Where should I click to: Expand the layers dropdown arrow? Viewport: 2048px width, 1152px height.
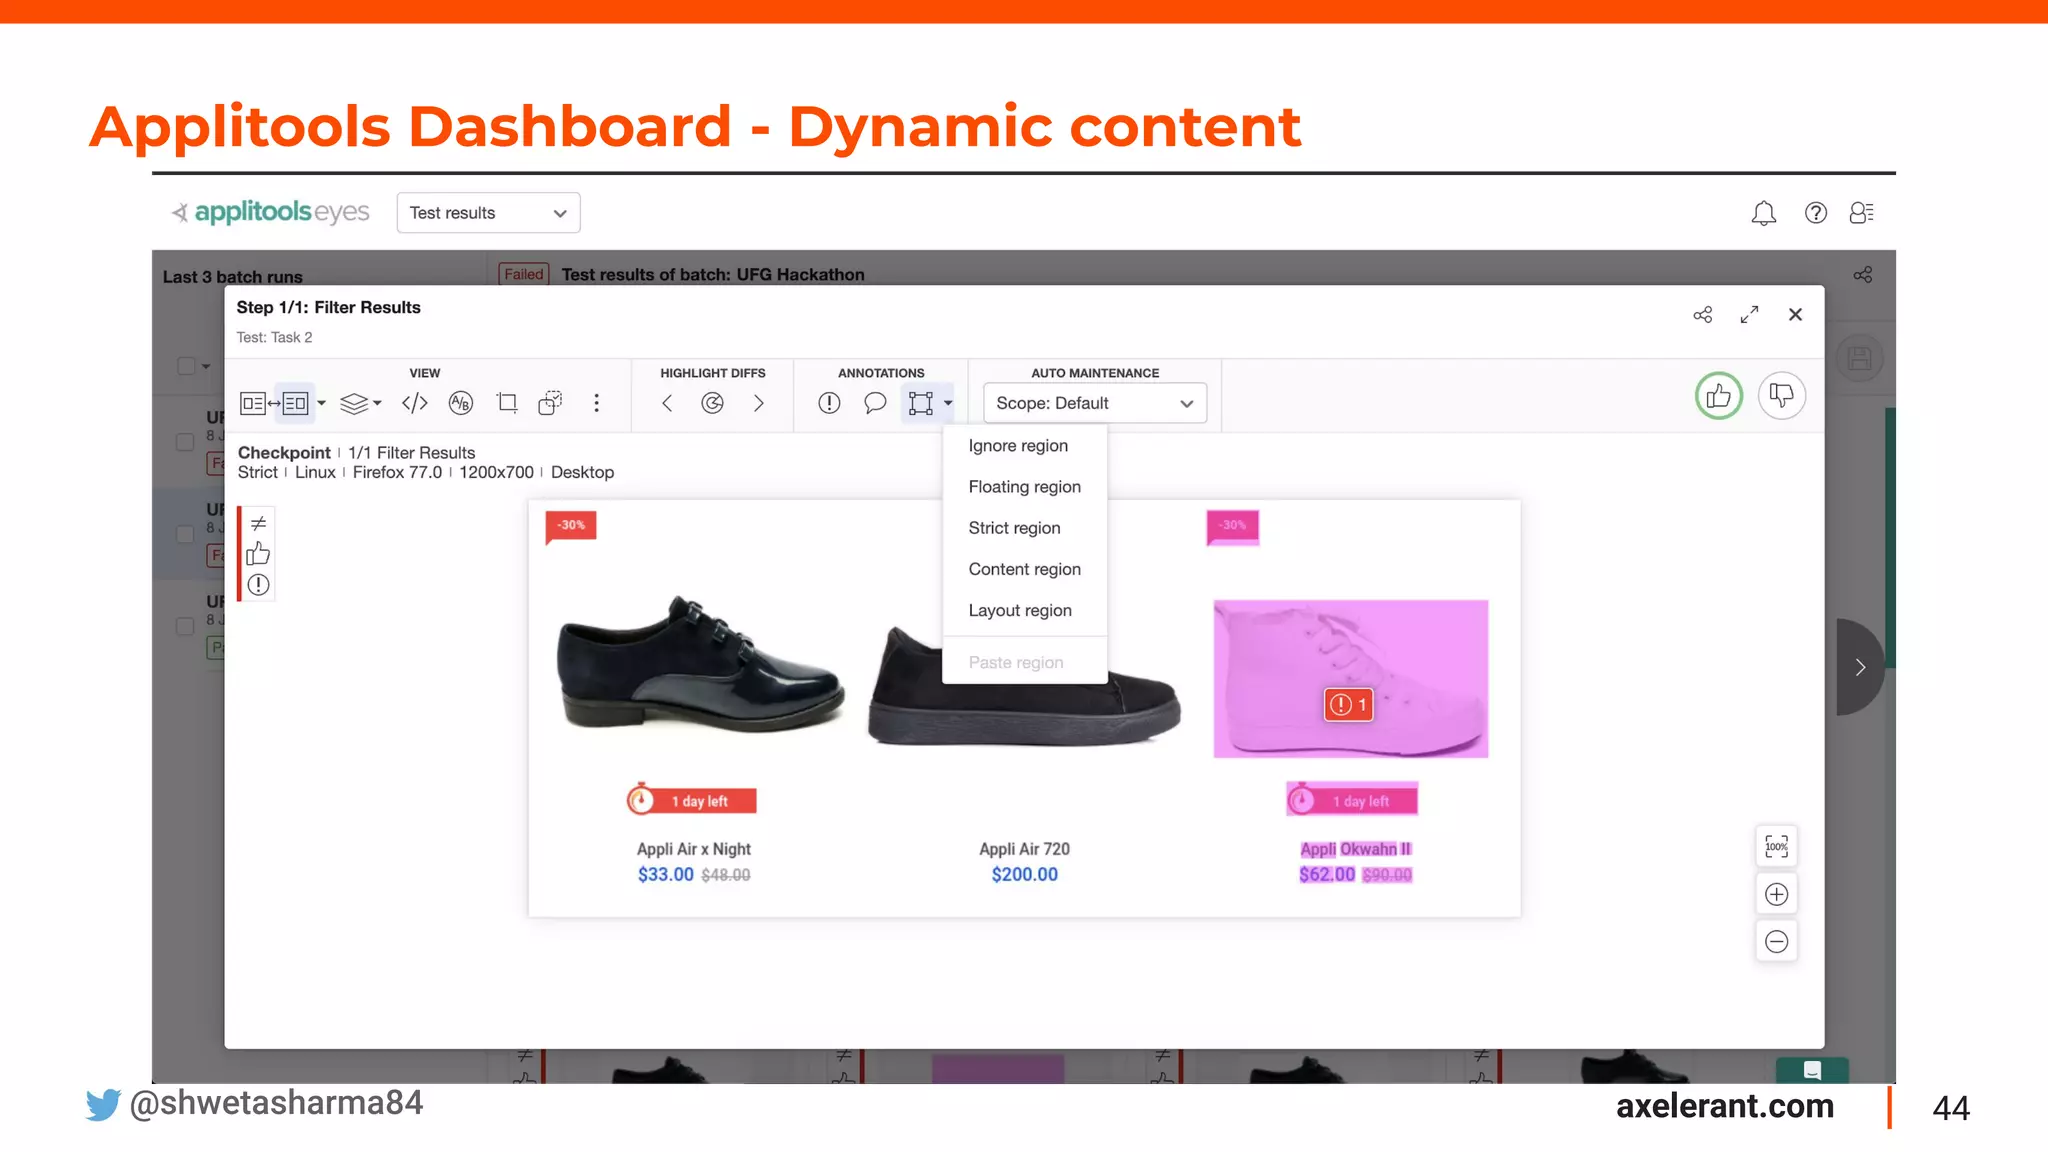pyautogui.click(x=377, y=403)
